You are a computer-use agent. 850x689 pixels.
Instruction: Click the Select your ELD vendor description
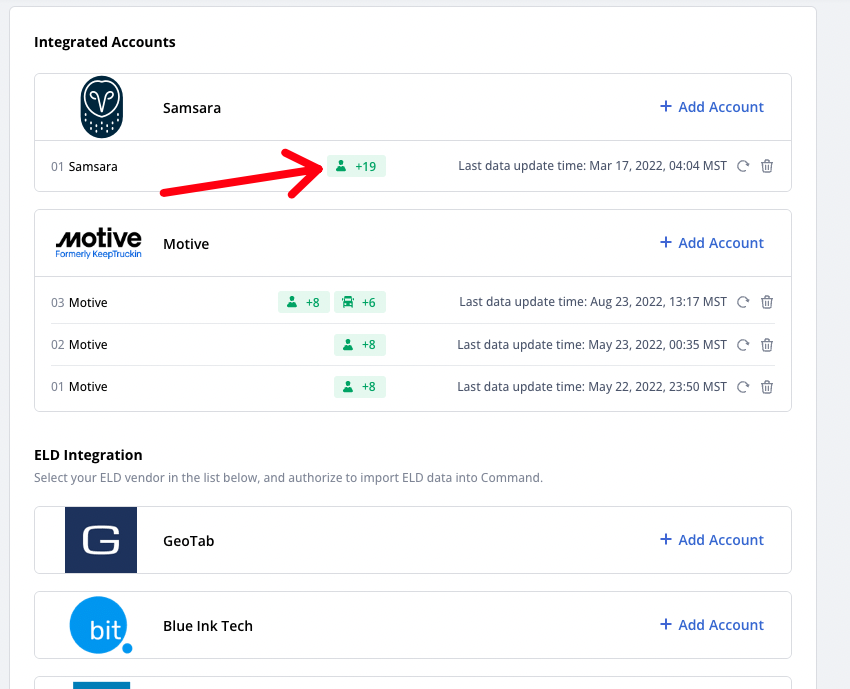click(x=288, y=478)
